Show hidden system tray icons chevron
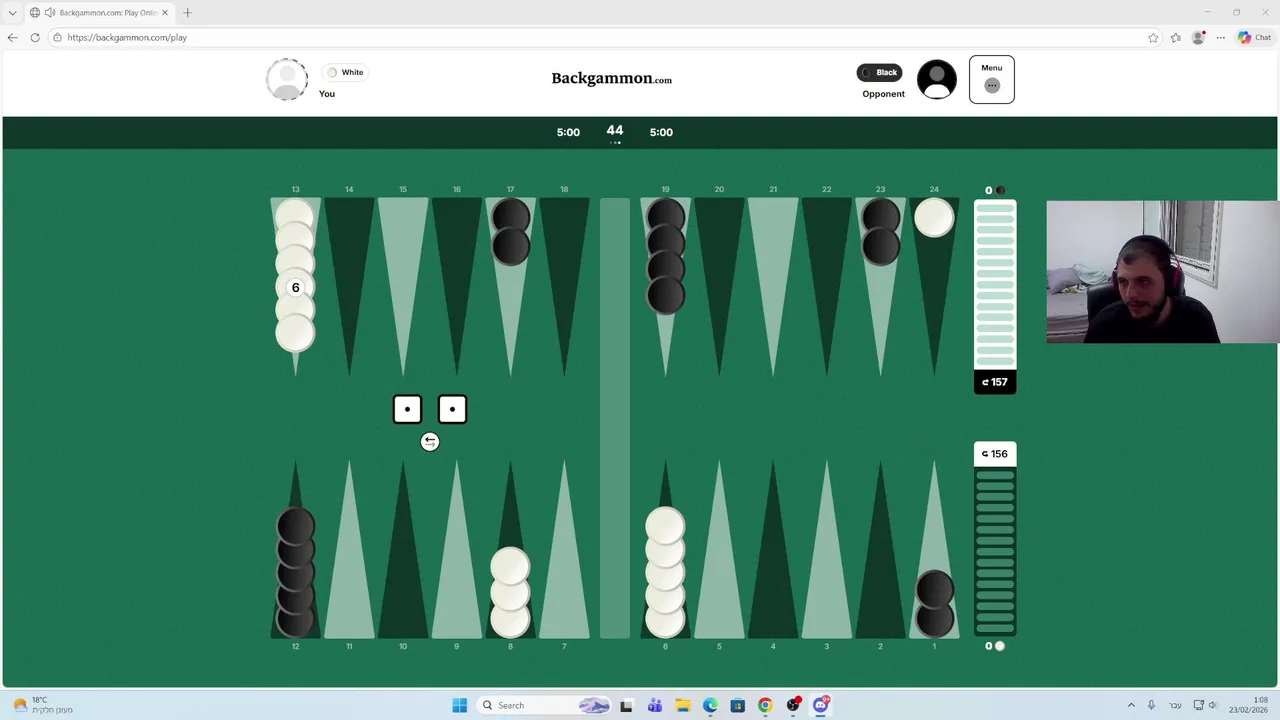The width and height of the screenshot is (1280, 720). tap(1131, 705)
